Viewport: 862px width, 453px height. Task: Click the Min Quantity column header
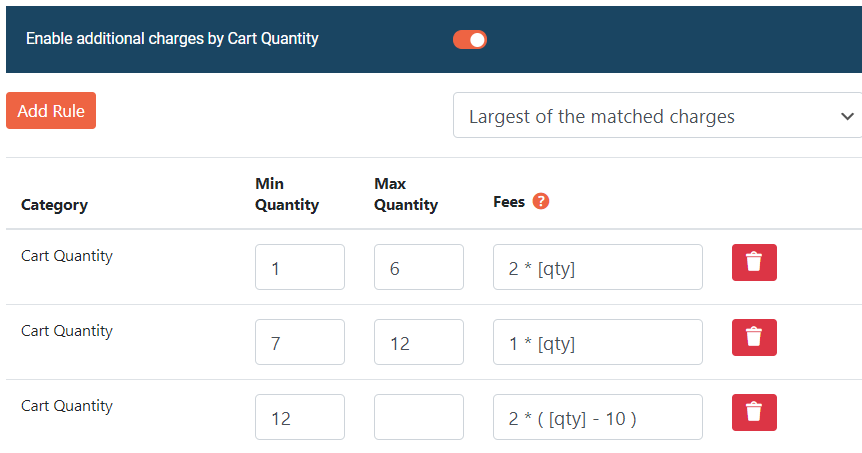(287, 194)
